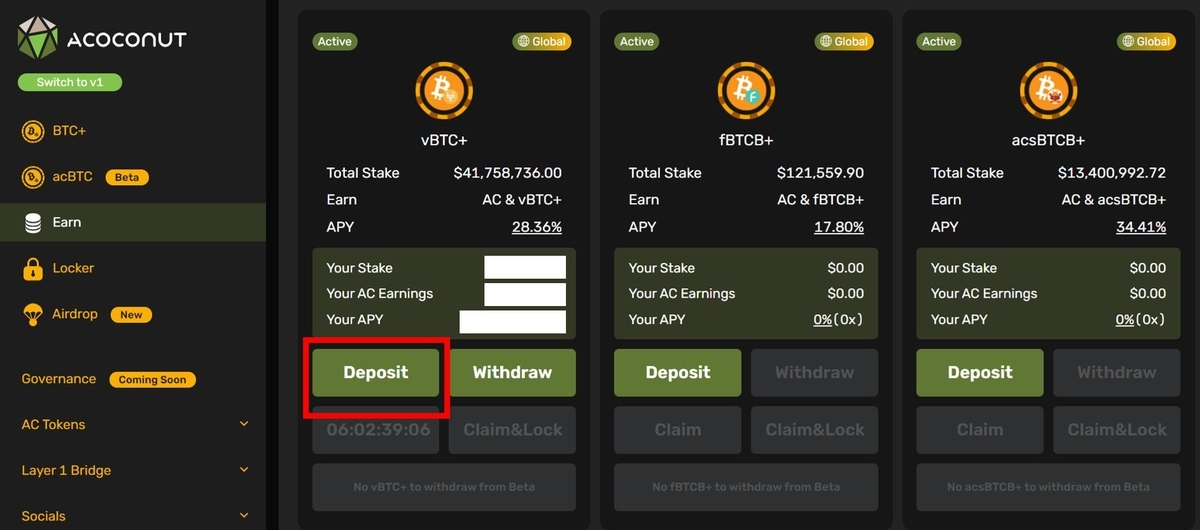Screen dimensions: 1200x530
Task: Click No fBTCB+ to withdraw from Beta
Action: tap(746, 487)
